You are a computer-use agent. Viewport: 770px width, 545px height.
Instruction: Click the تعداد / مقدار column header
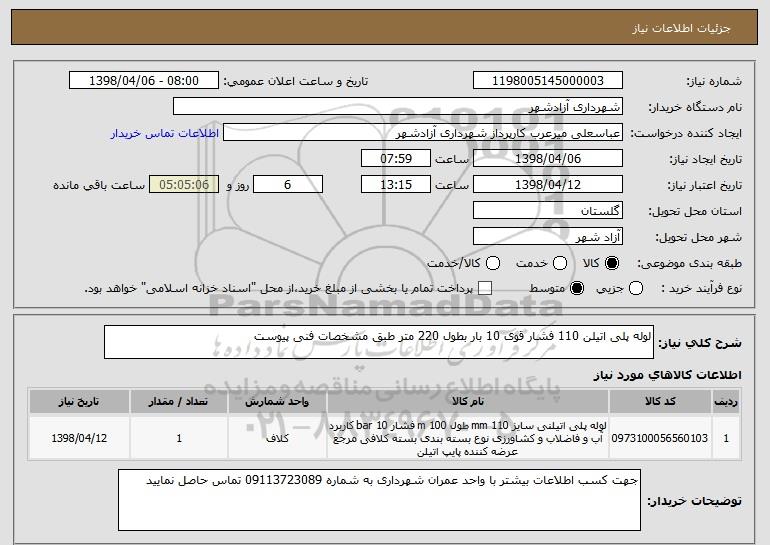click(x=179, y=402)
